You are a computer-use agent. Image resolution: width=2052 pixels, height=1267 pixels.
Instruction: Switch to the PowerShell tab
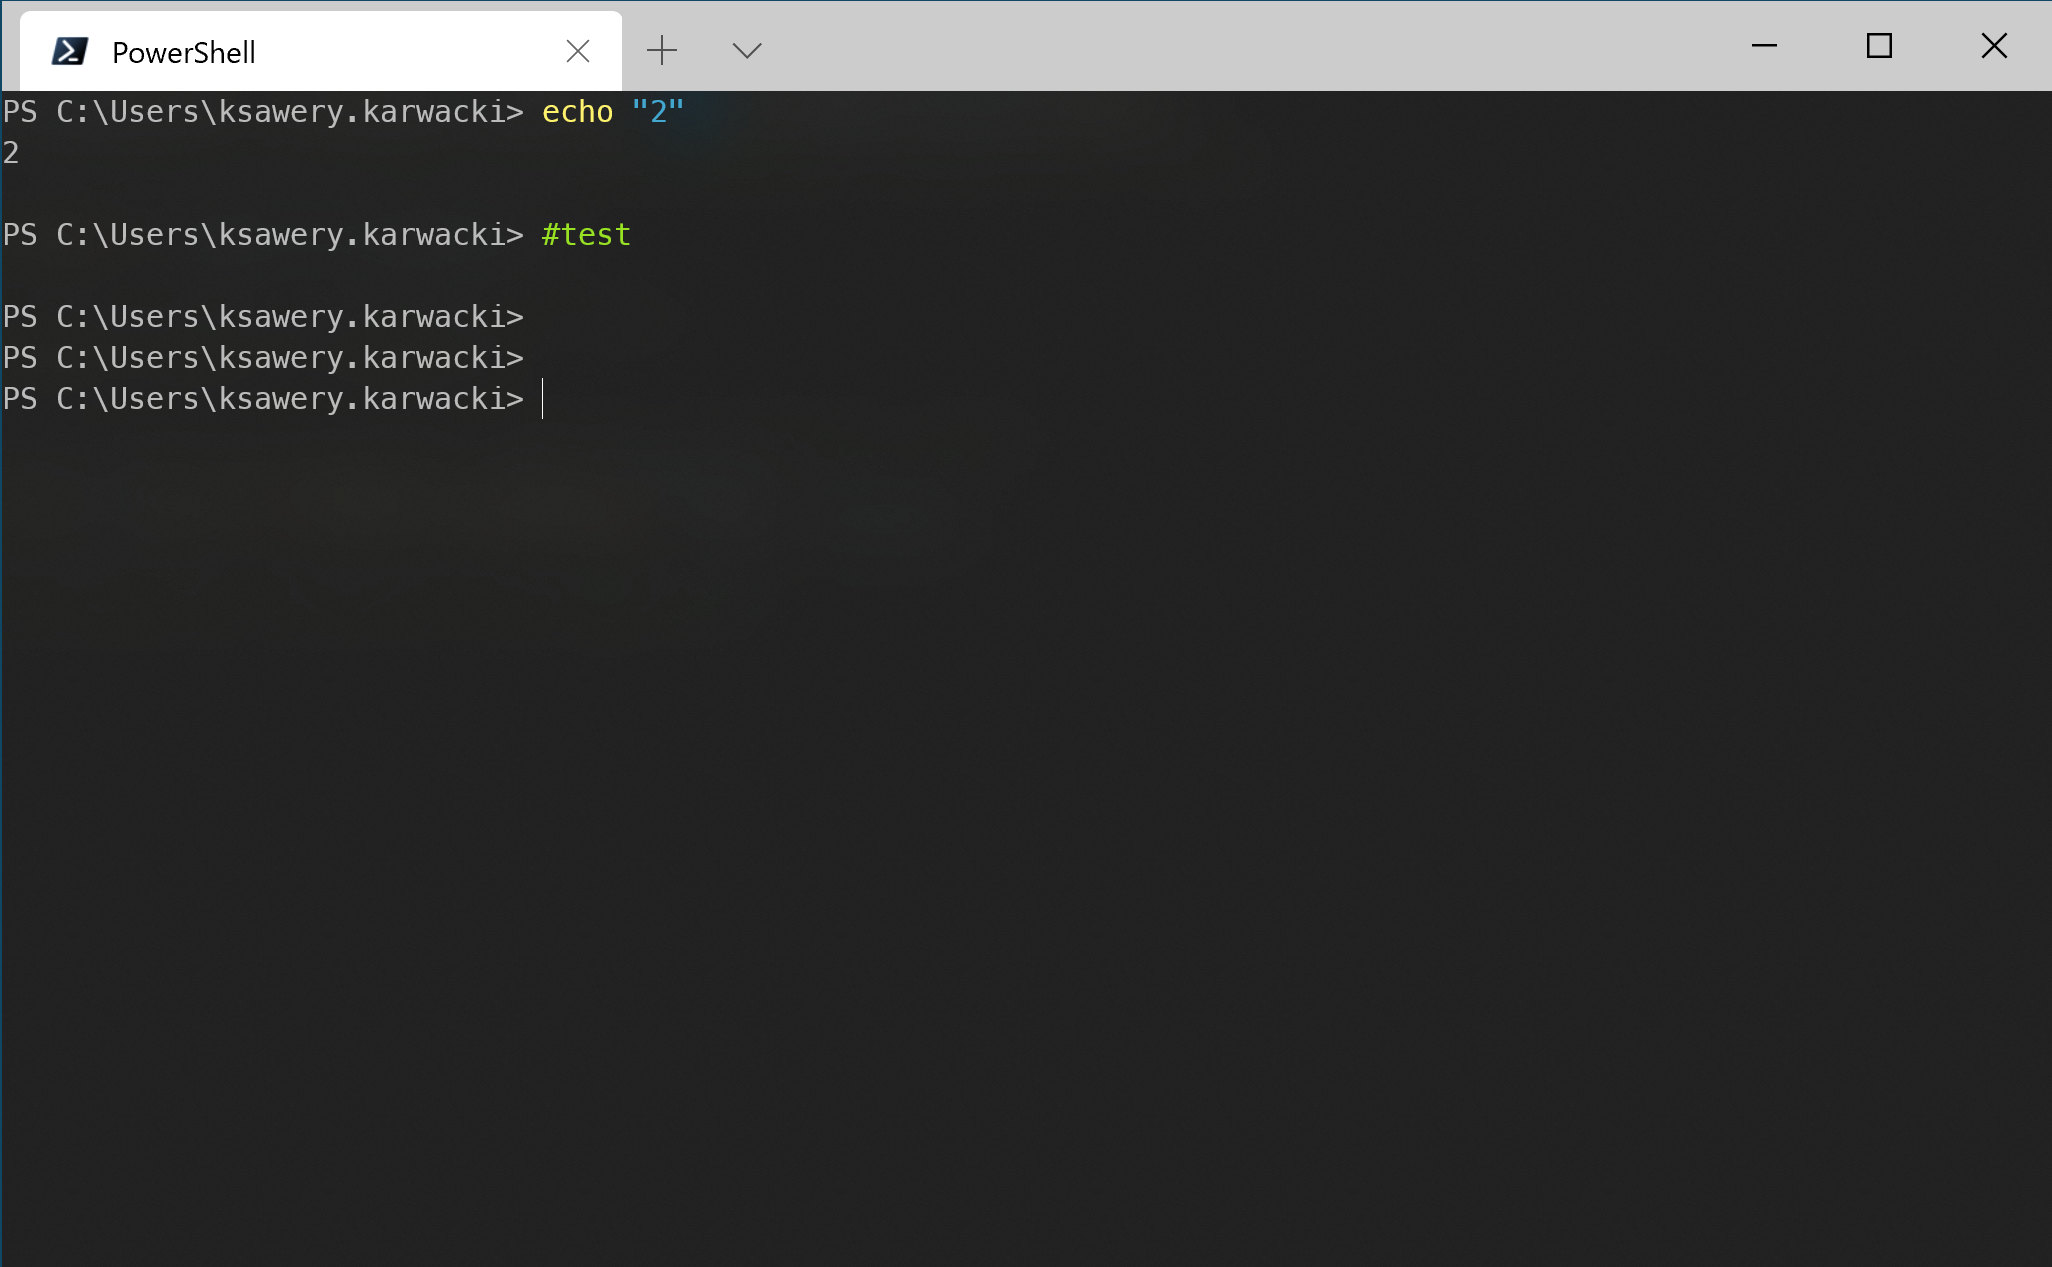point(300,50)
